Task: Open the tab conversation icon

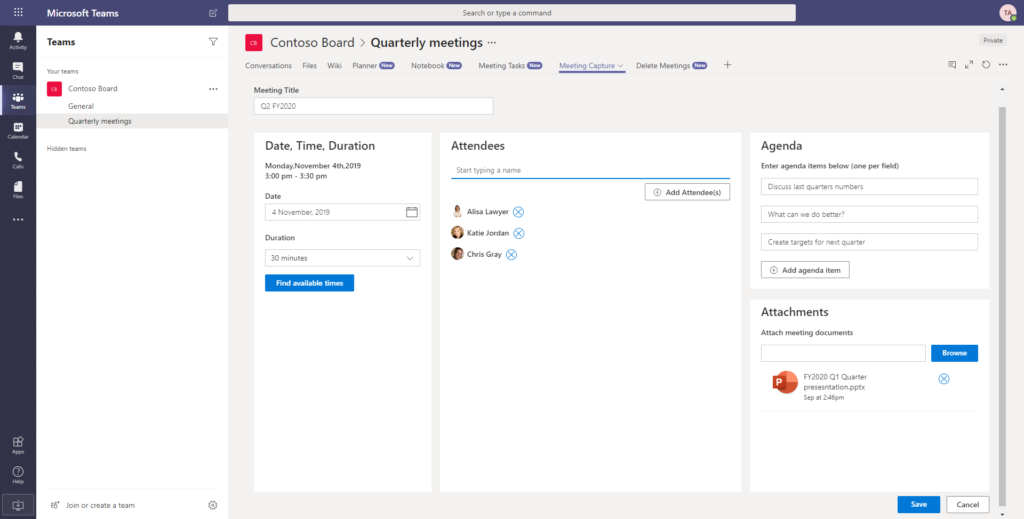Action: click(952, 65)
